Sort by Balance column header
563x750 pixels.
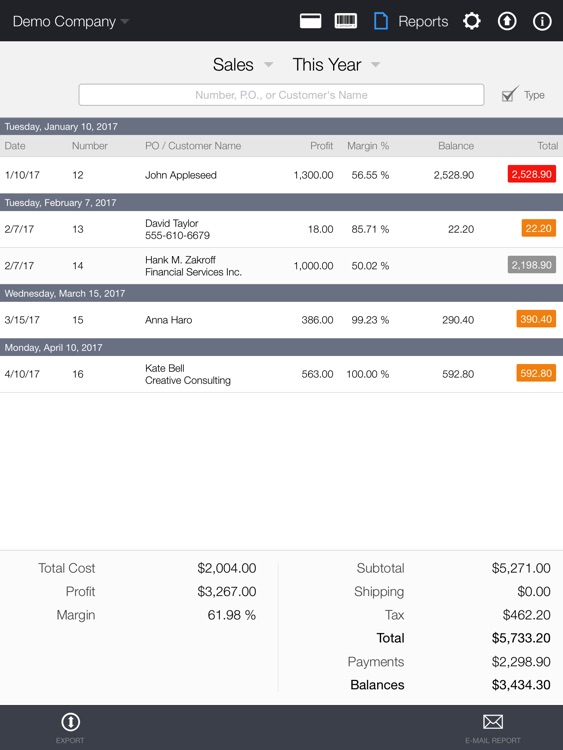456,146
